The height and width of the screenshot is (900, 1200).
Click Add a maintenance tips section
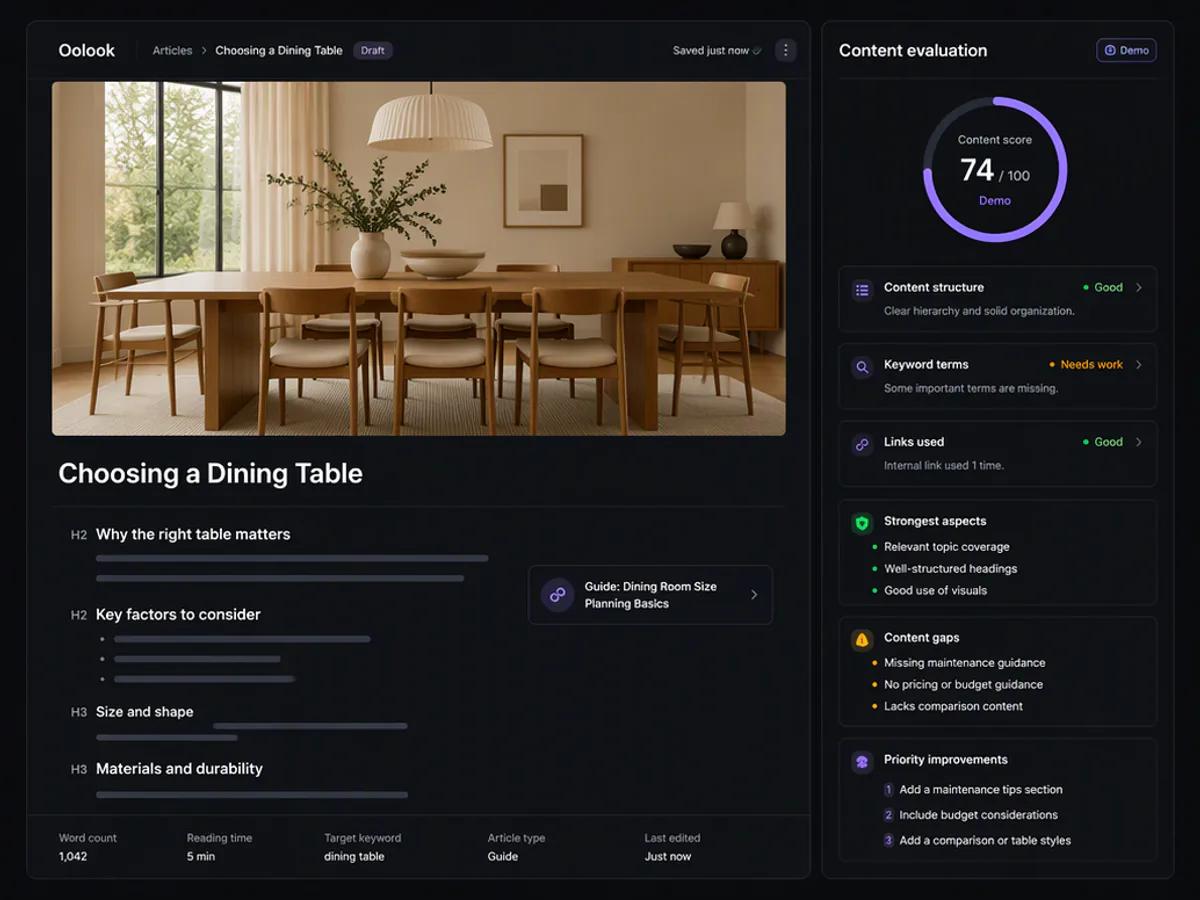pyautogui.click(x=981, y=790)
